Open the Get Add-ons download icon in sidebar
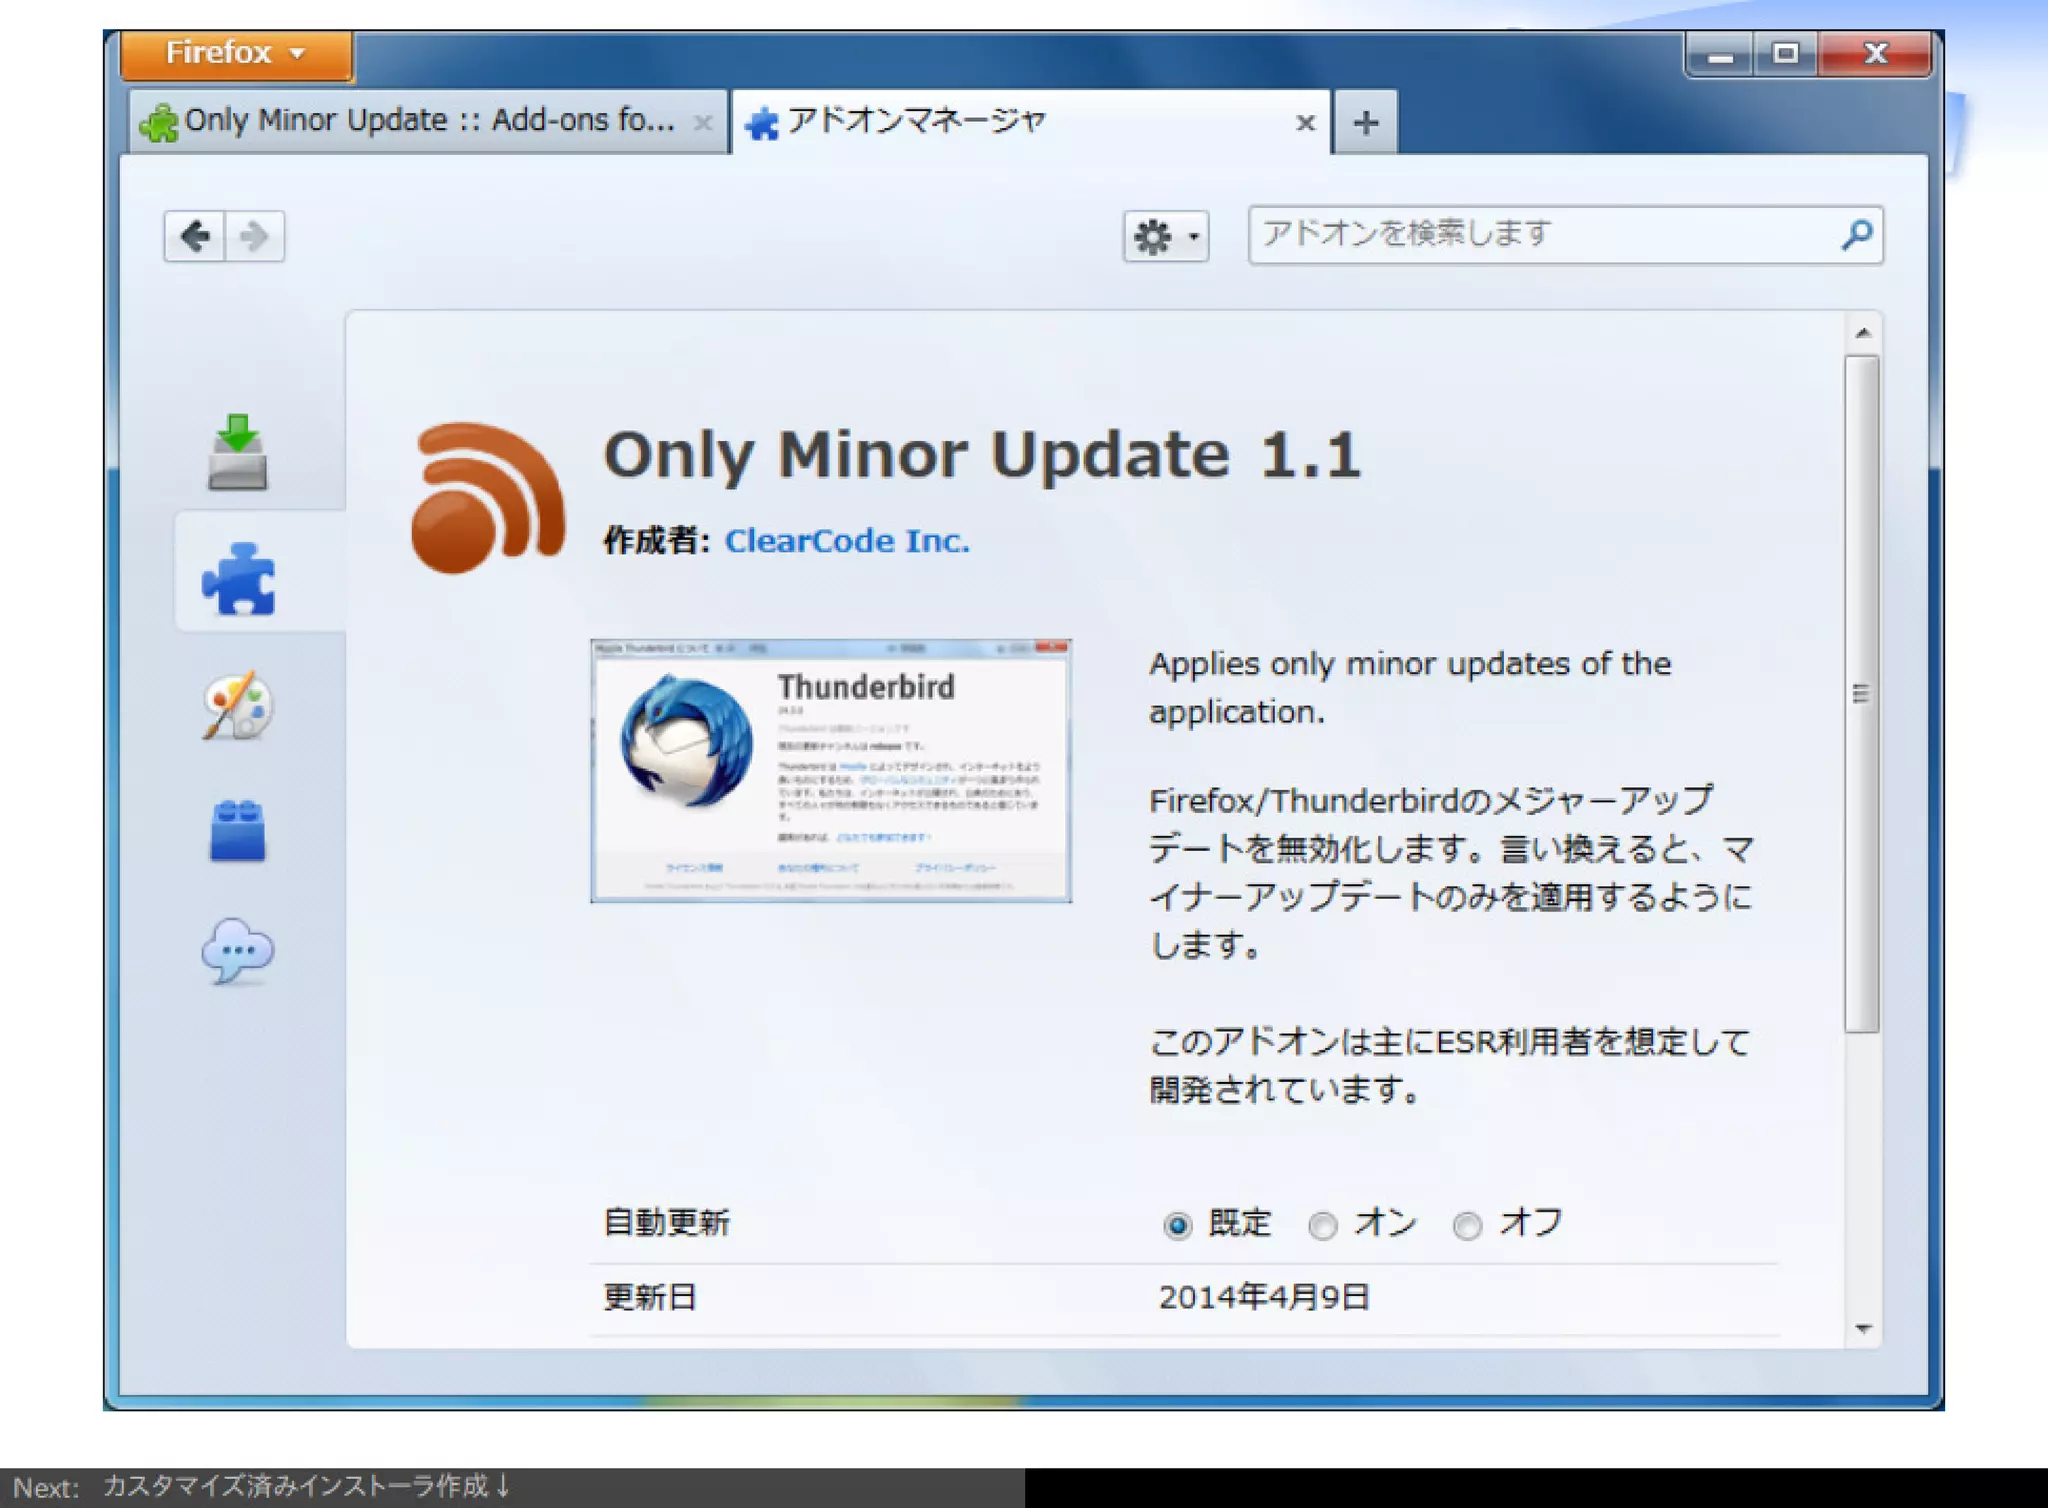2048x1508 pixels. pos(238,453)
